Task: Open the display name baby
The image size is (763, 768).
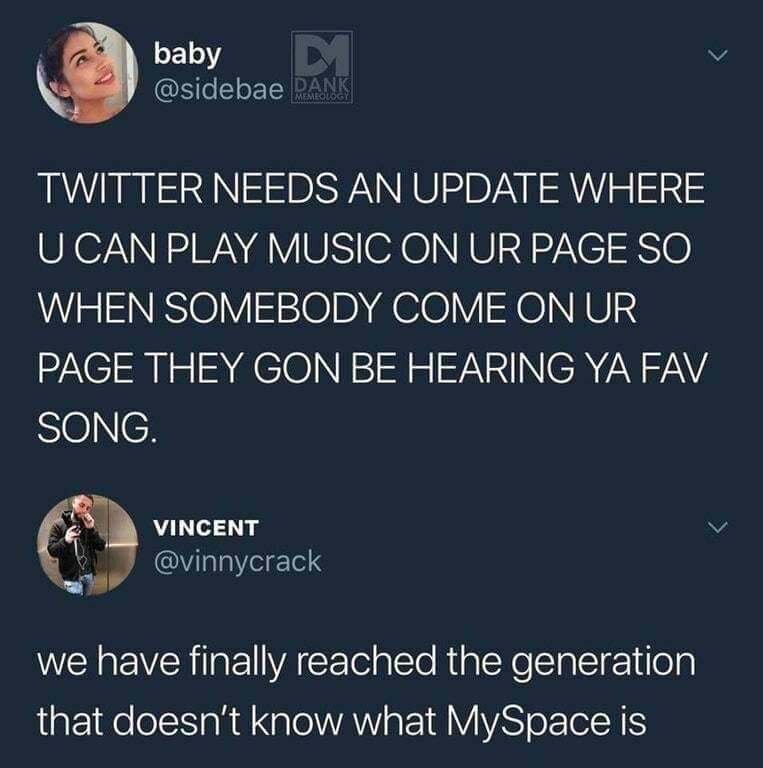Action: coord(187,53)
